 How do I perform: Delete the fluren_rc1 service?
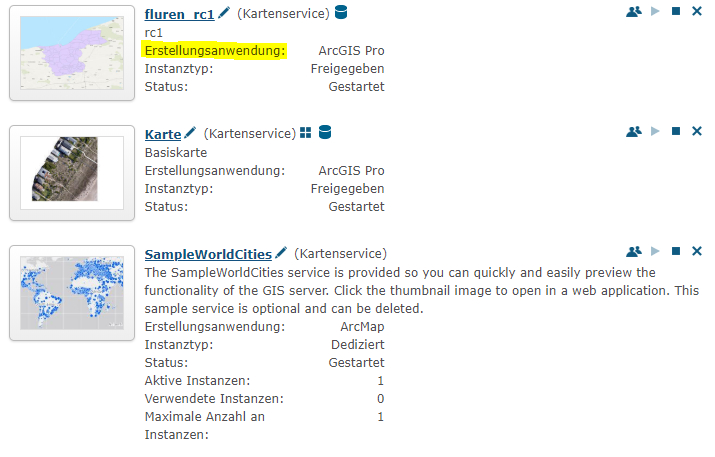[x=697, y=11]
